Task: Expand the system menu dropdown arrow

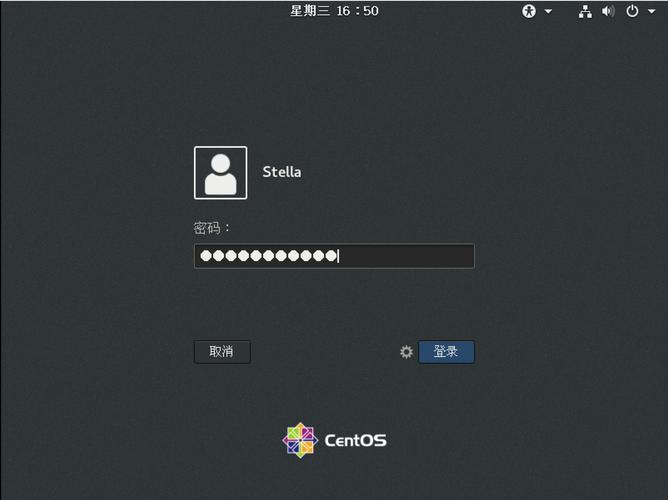Action: [651, 11]
